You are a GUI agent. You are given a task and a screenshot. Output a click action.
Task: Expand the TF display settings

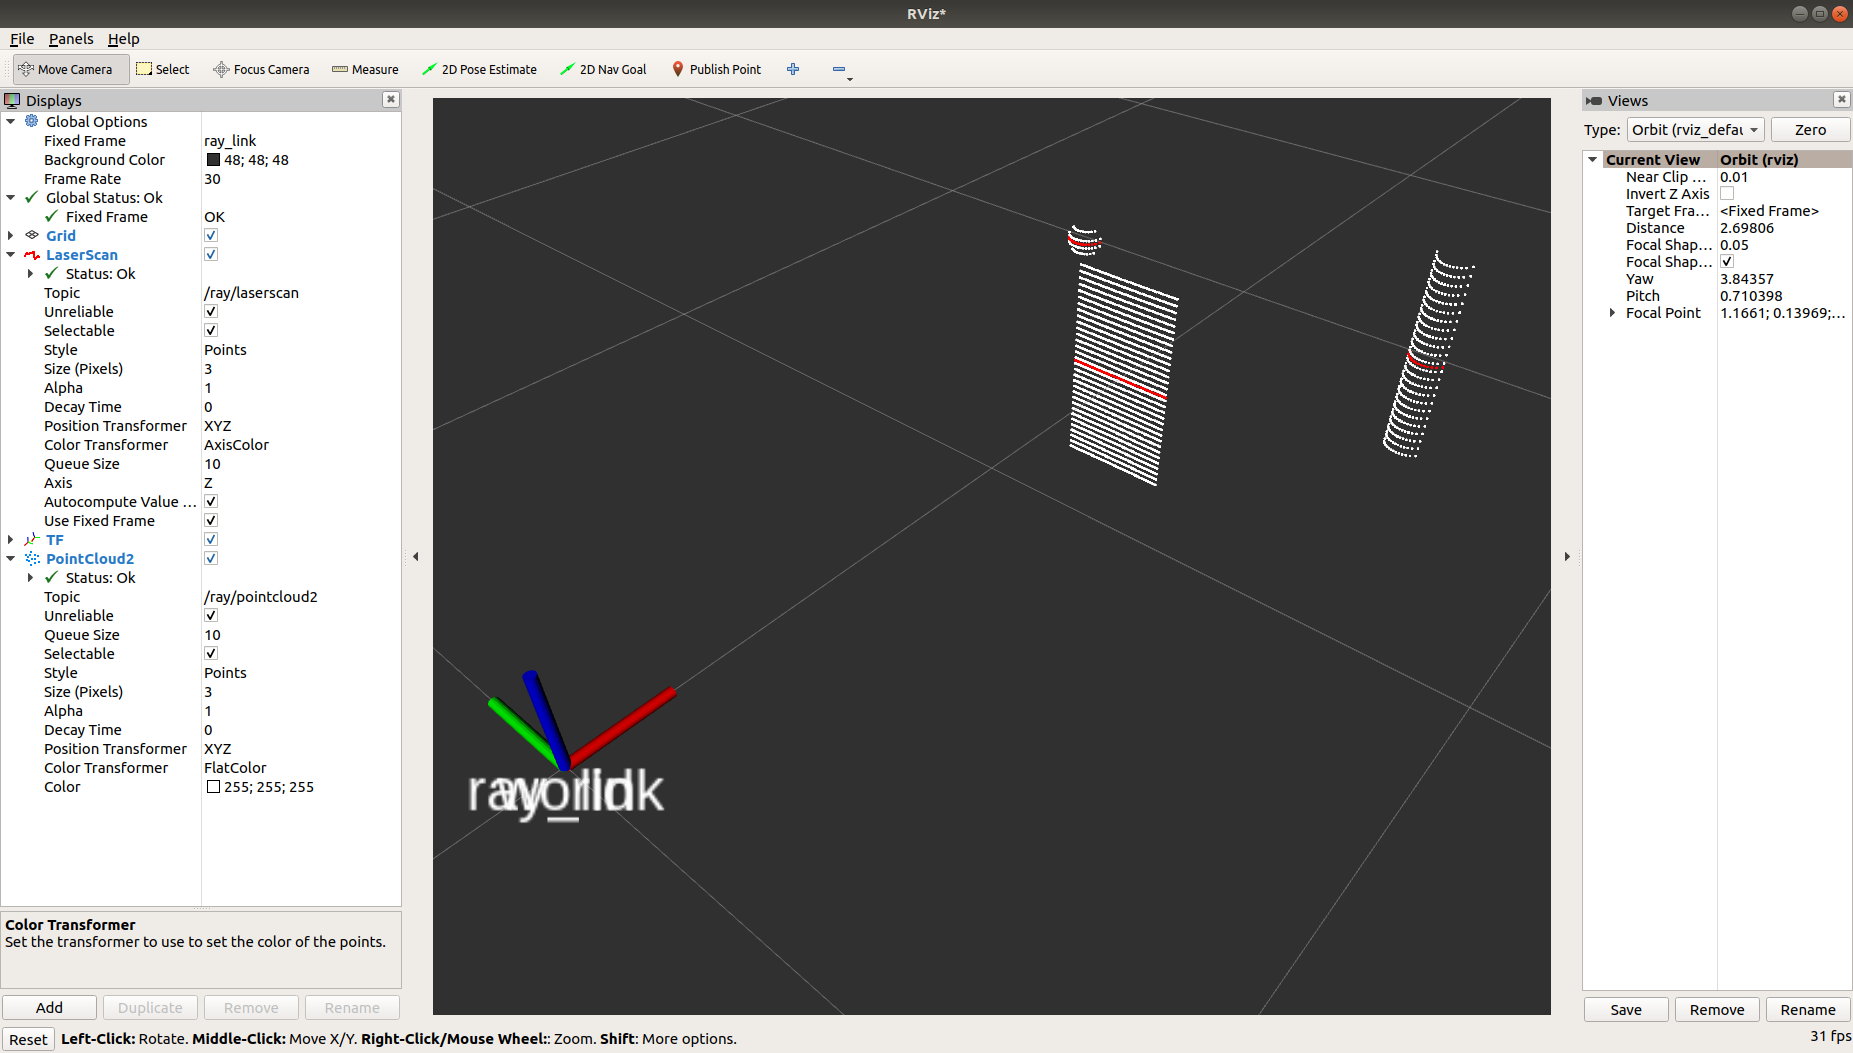[x=10, y=539]
